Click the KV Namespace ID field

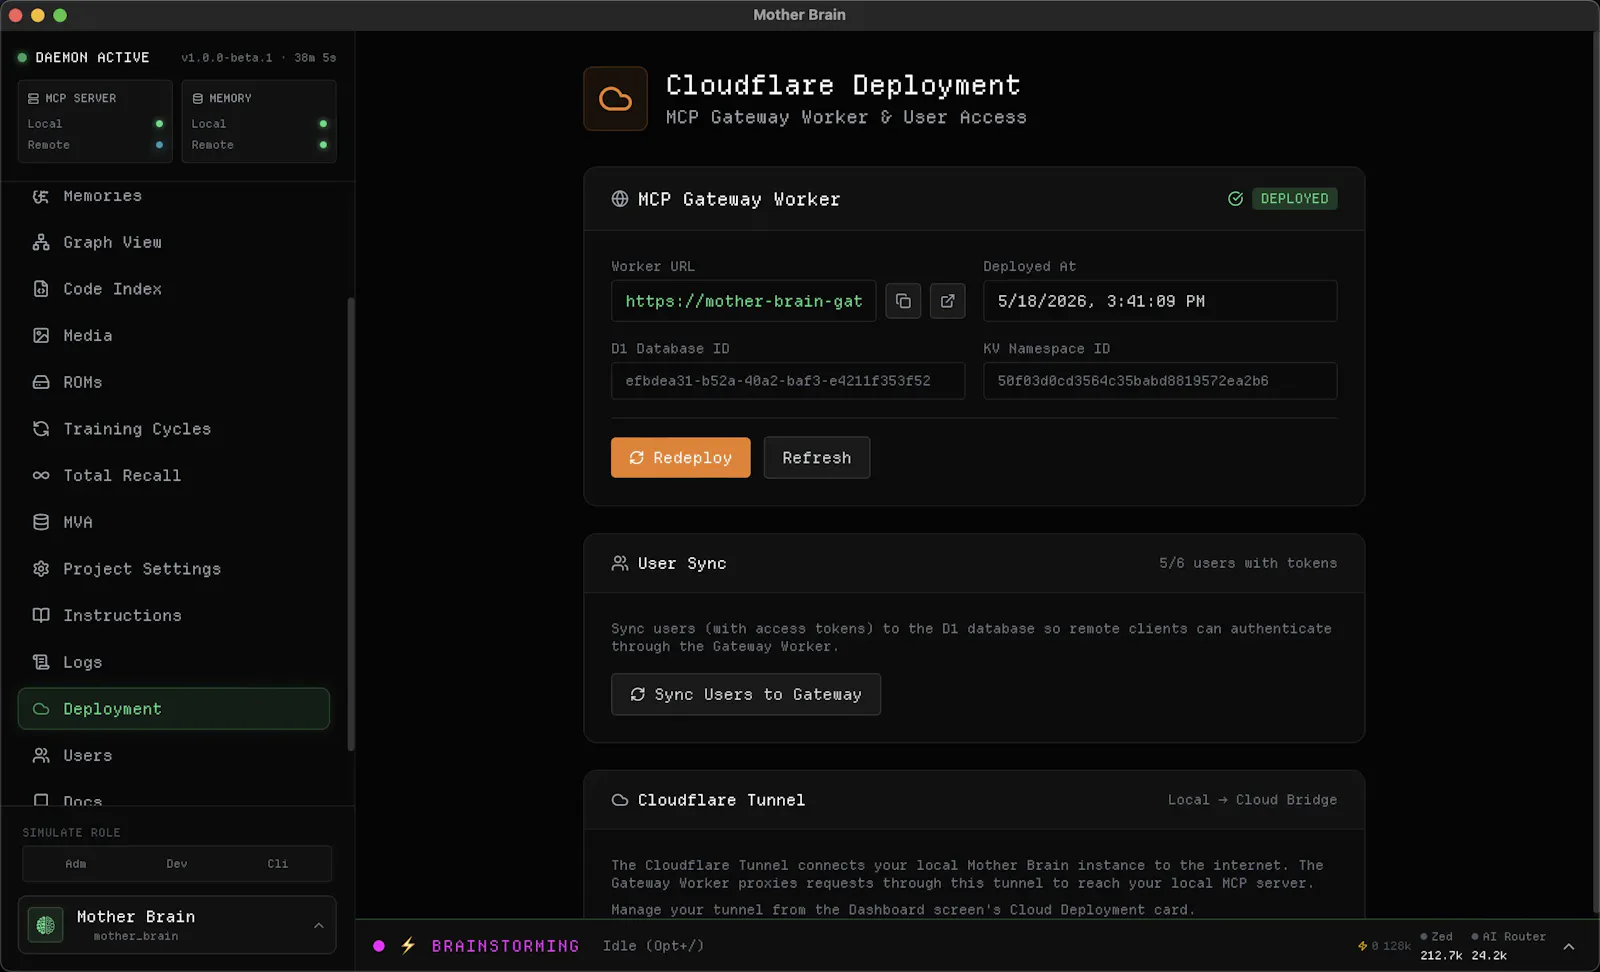[1160, 381]
